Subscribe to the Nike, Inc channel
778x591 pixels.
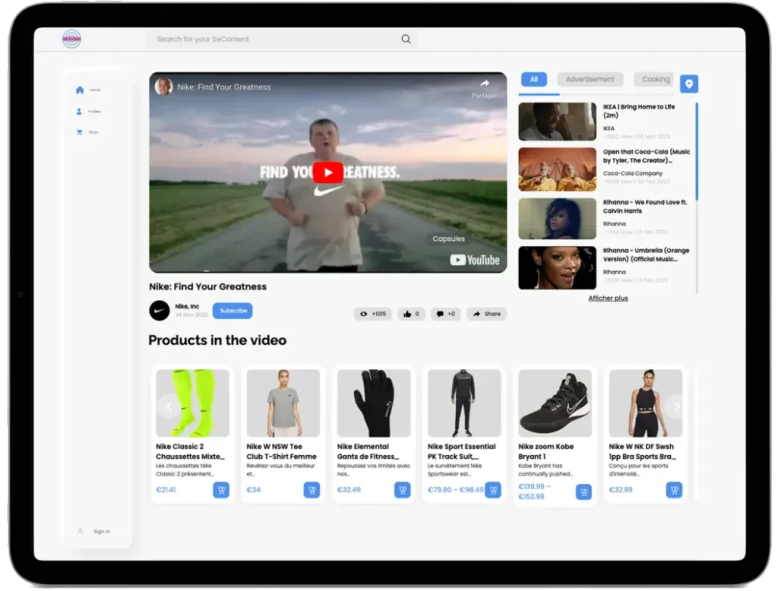pos(232,311)
